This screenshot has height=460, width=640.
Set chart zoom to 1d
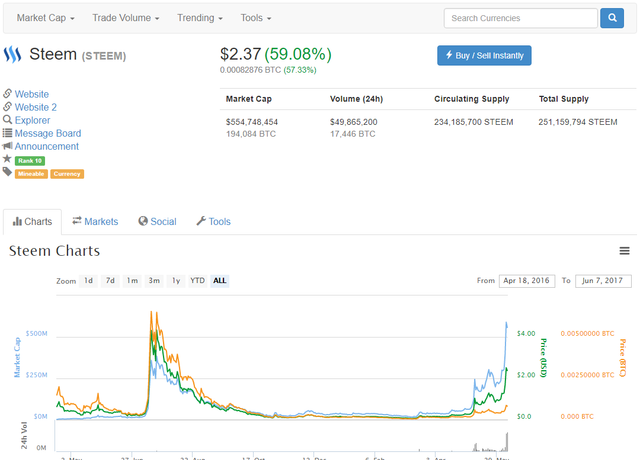[89, 280]
